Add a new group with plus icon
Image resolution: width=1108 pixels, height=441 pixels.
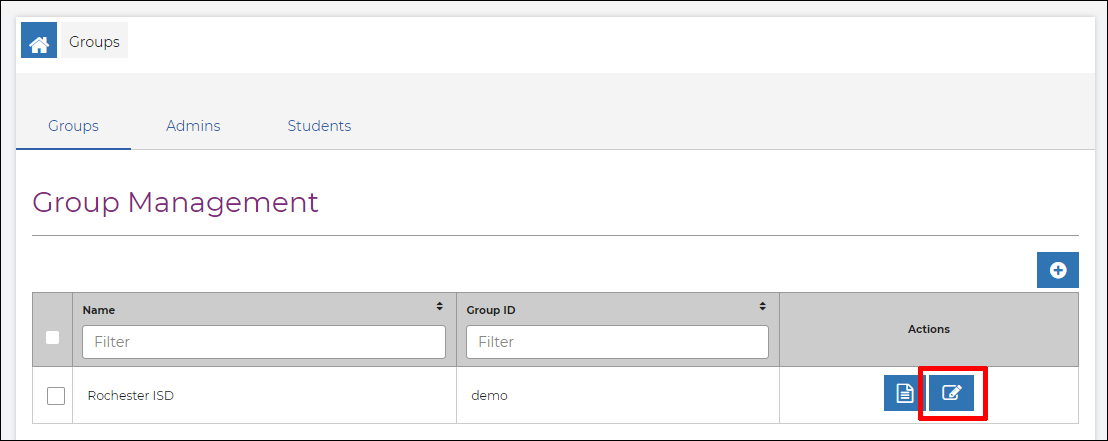pos(1058,270)
